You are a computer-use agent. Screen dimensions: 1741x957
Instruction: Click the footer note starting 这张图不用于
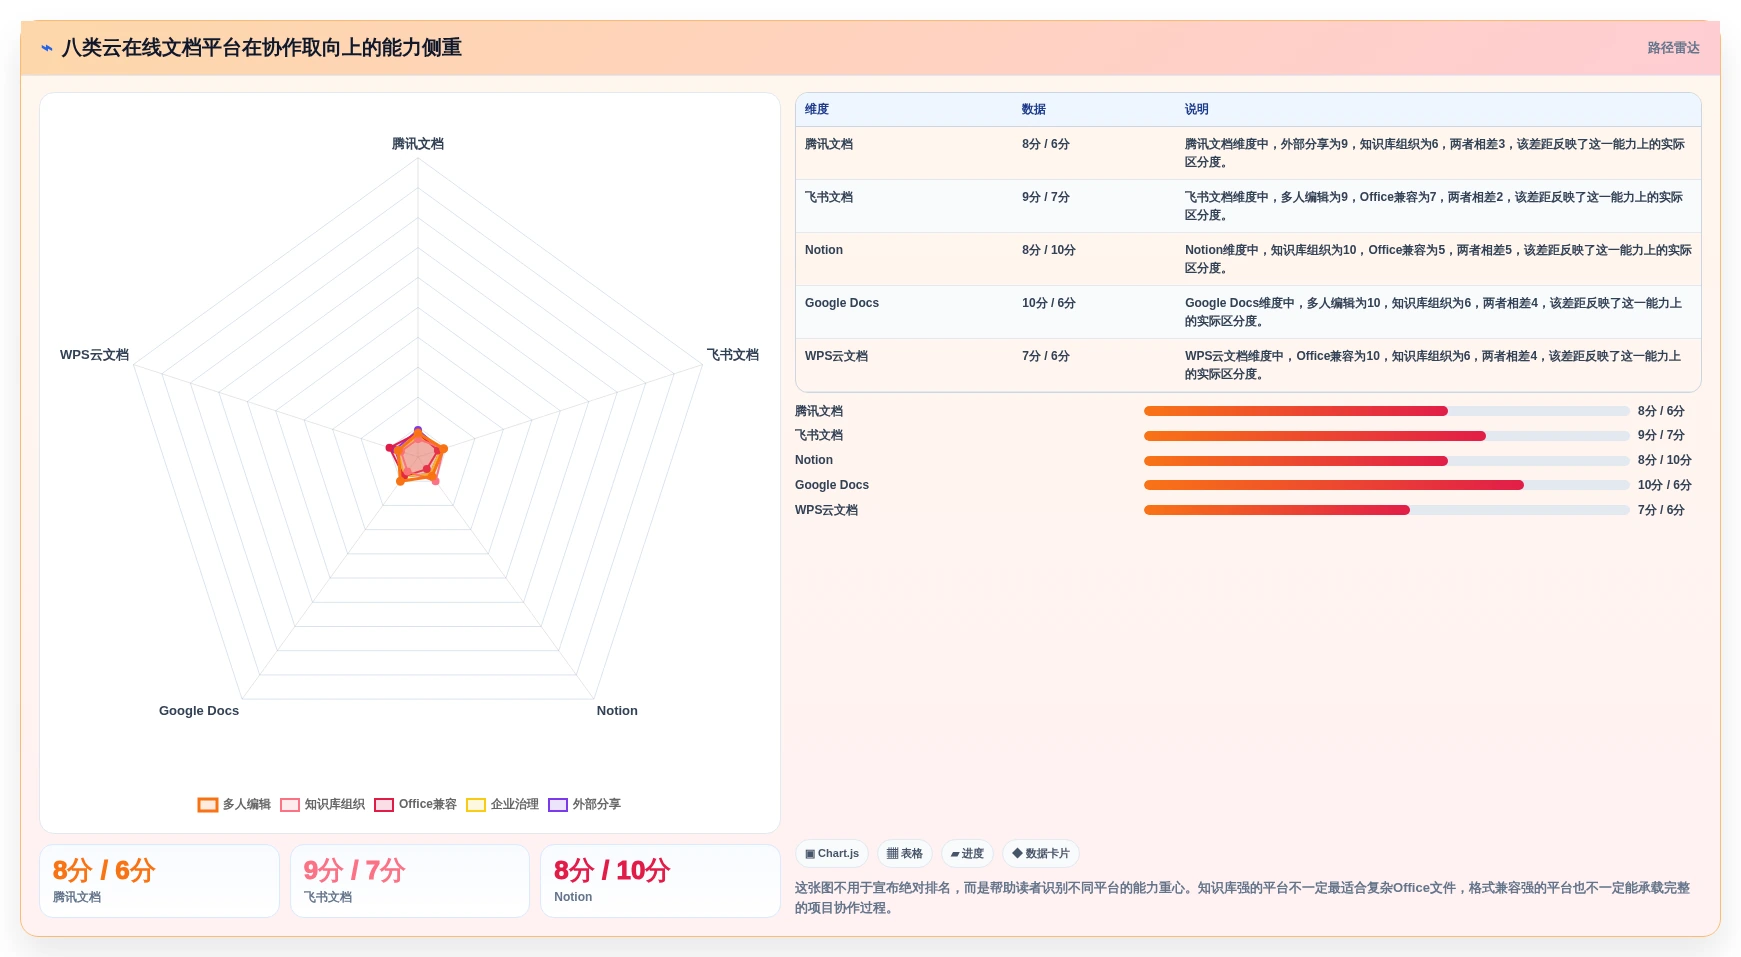click(1242, 898)
